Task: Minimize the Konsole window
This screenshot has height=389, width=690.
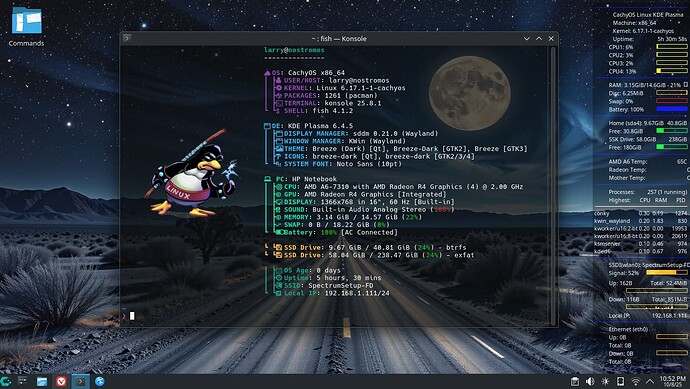Action: click(x=527, y=39)
